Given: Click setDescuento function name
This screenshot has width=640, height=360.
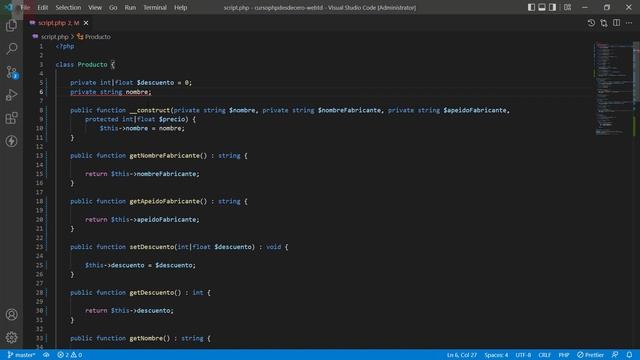Looking at the screenshot, I should pos(152,247).
